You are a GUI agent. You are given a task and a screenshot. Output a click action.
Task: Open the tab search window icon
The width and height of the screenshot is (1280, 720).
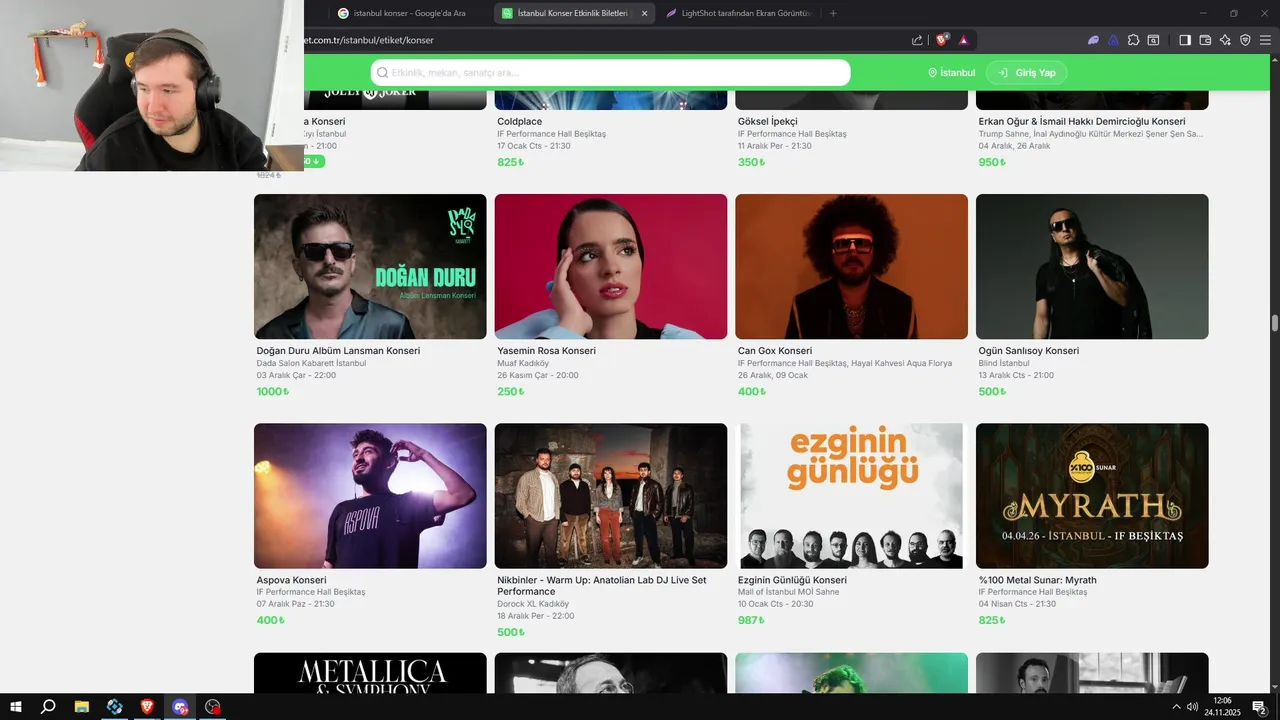(x=1153, y=40)
